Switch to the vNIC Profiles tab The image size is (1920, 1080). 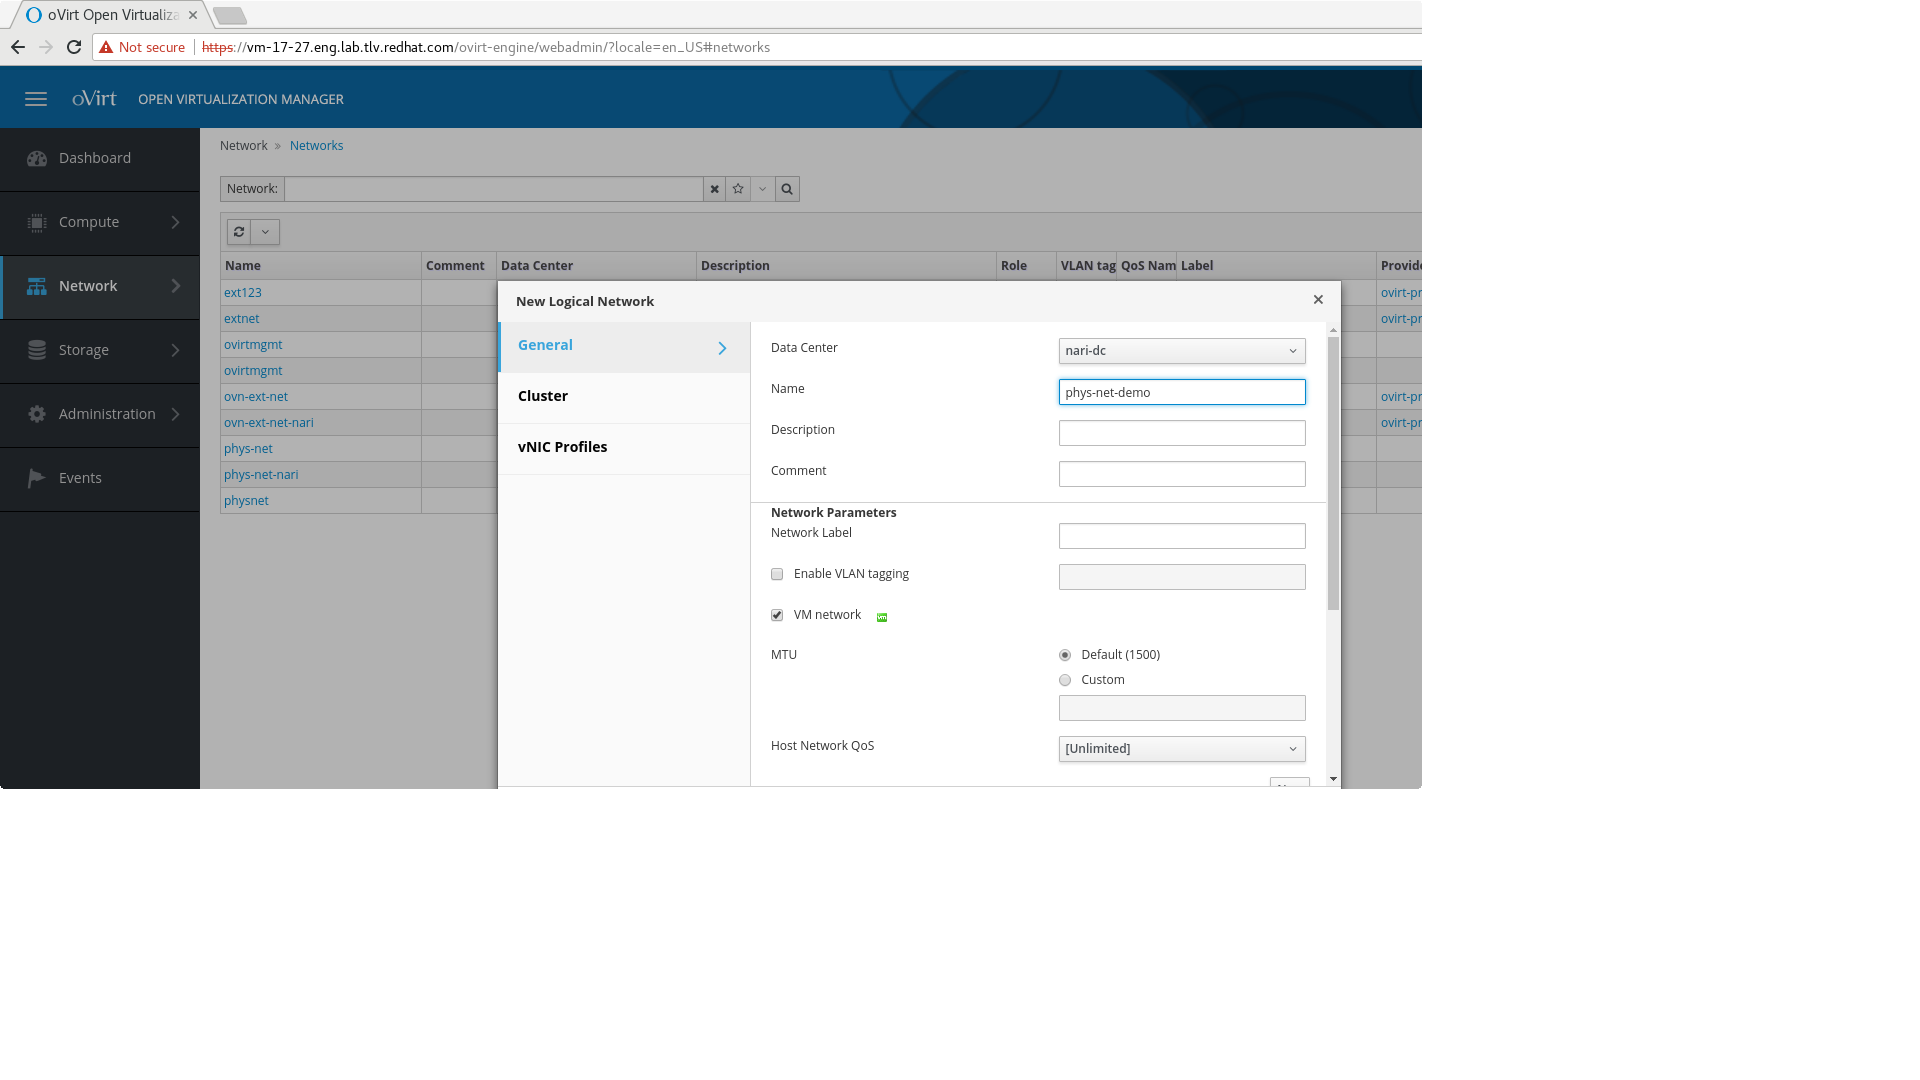[562, 447]
